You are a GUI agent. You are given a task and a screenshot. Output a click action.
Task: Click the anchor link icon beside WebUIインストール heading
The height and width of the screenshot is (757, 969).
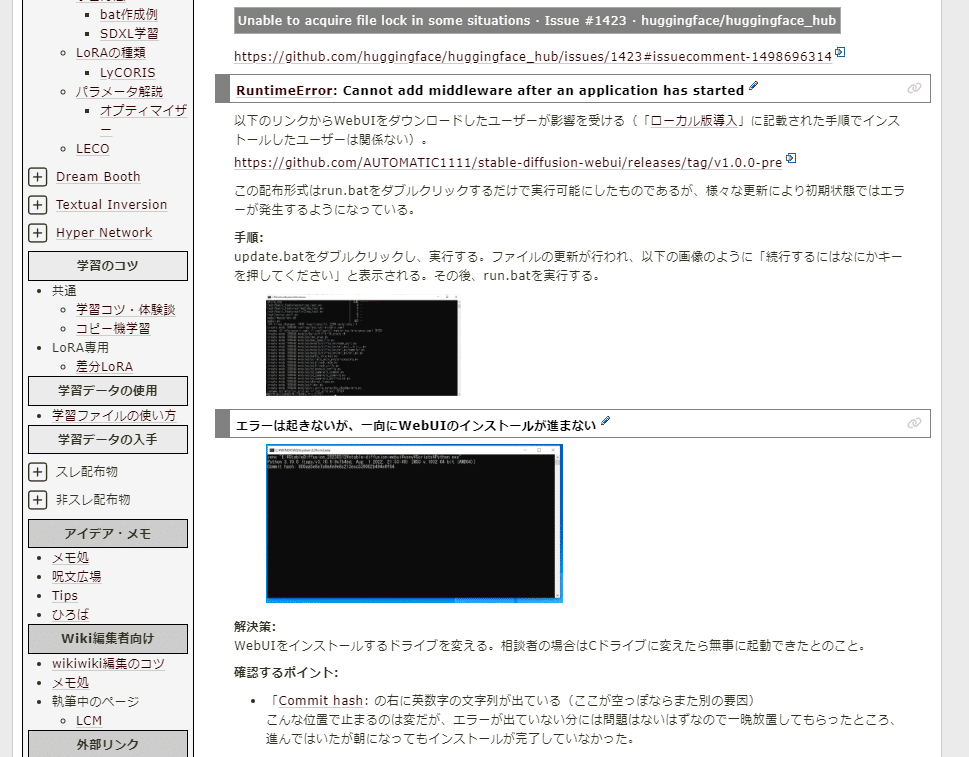913,422
